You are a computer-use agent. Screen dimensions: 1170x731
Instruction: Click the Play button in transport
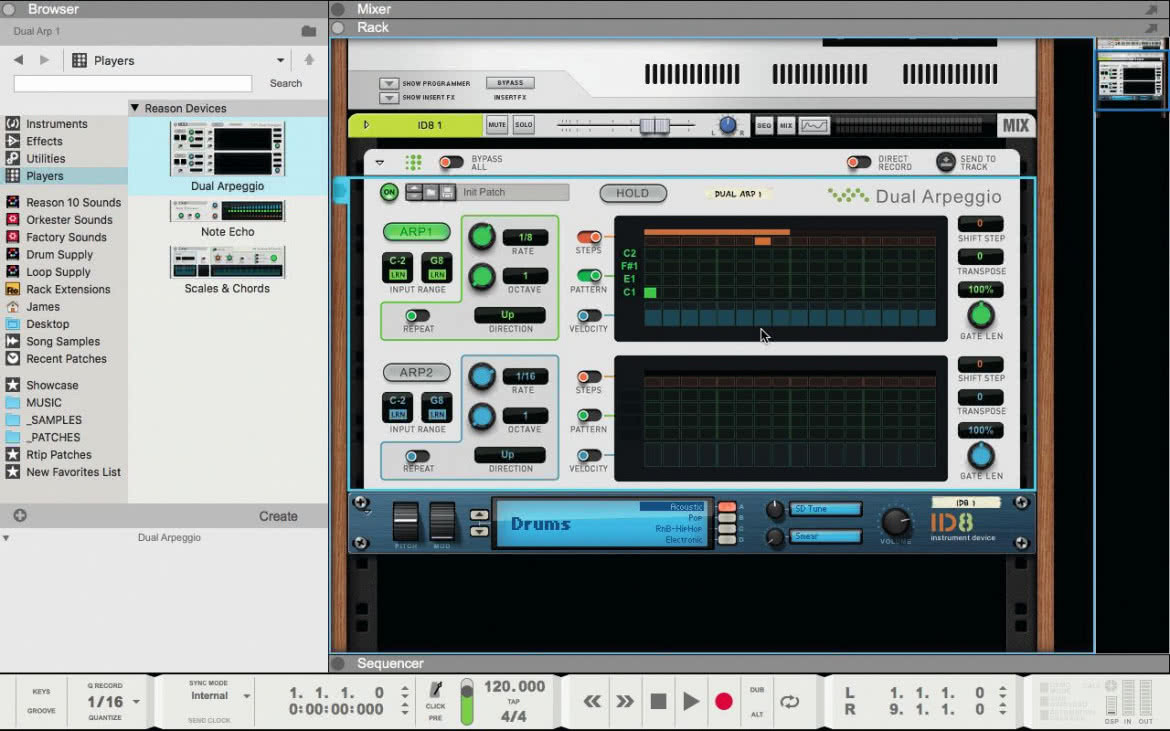(691, 701)
